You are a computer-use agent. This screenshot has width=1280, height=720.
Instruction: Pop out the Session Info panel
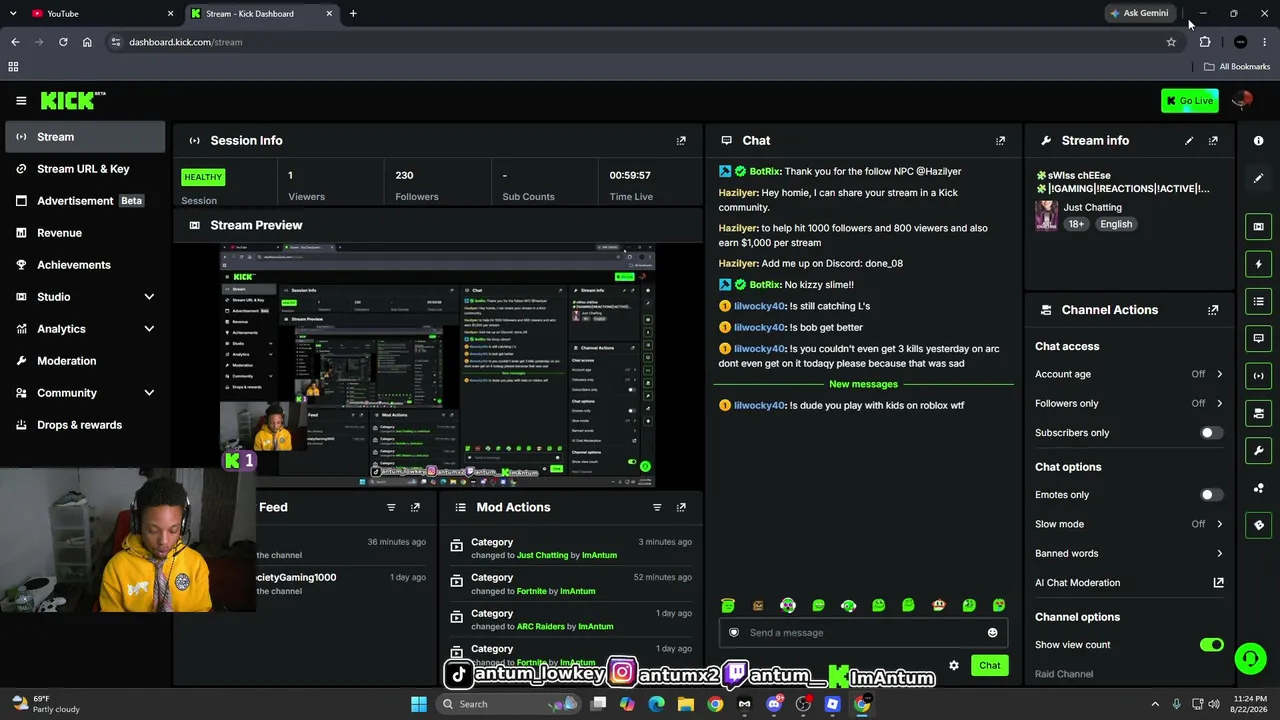[681, 141]
